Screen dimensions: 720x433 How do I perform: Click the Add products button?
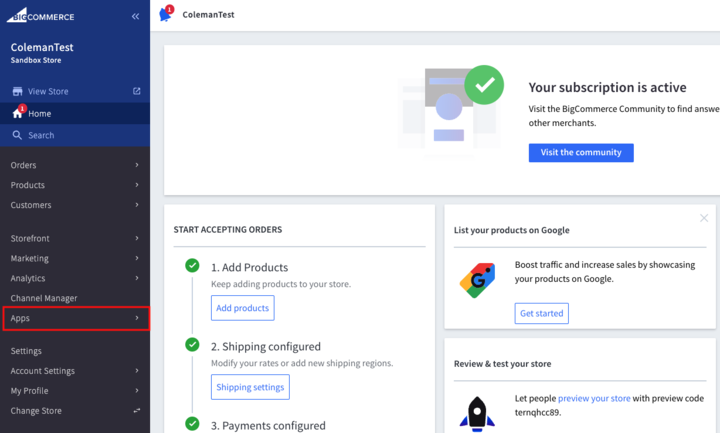(242, 308)
